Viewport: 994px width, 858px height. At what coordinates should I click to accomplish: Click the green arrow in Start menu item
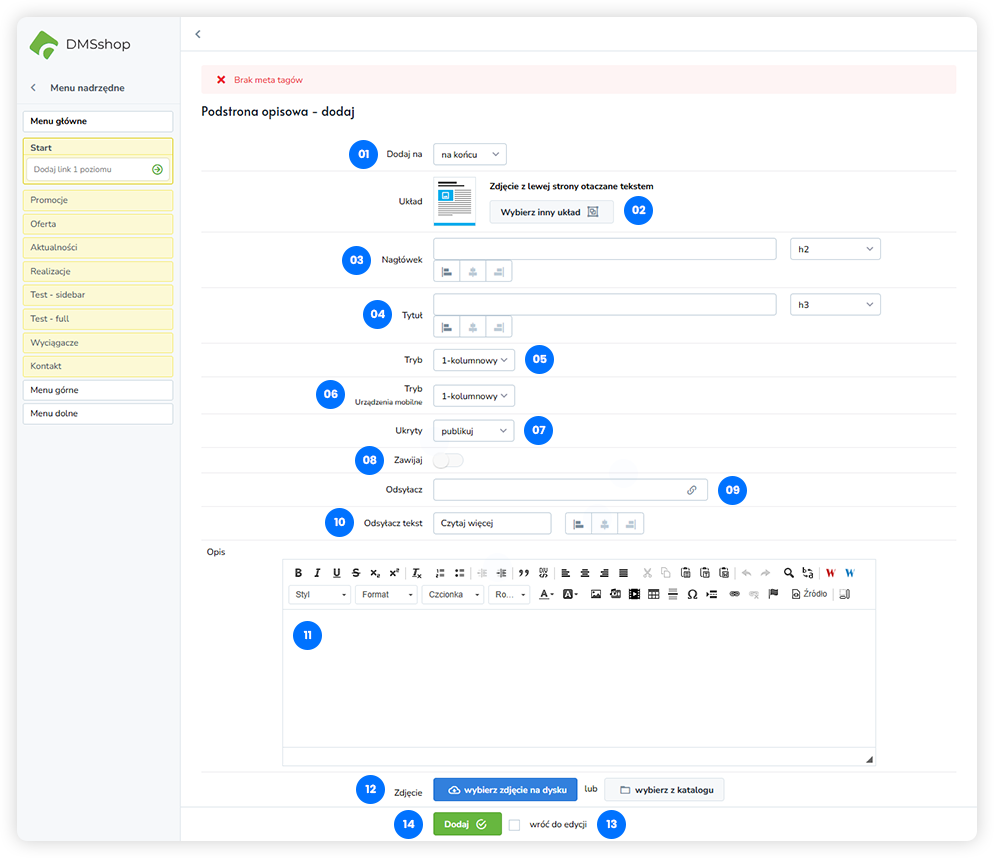157,170
